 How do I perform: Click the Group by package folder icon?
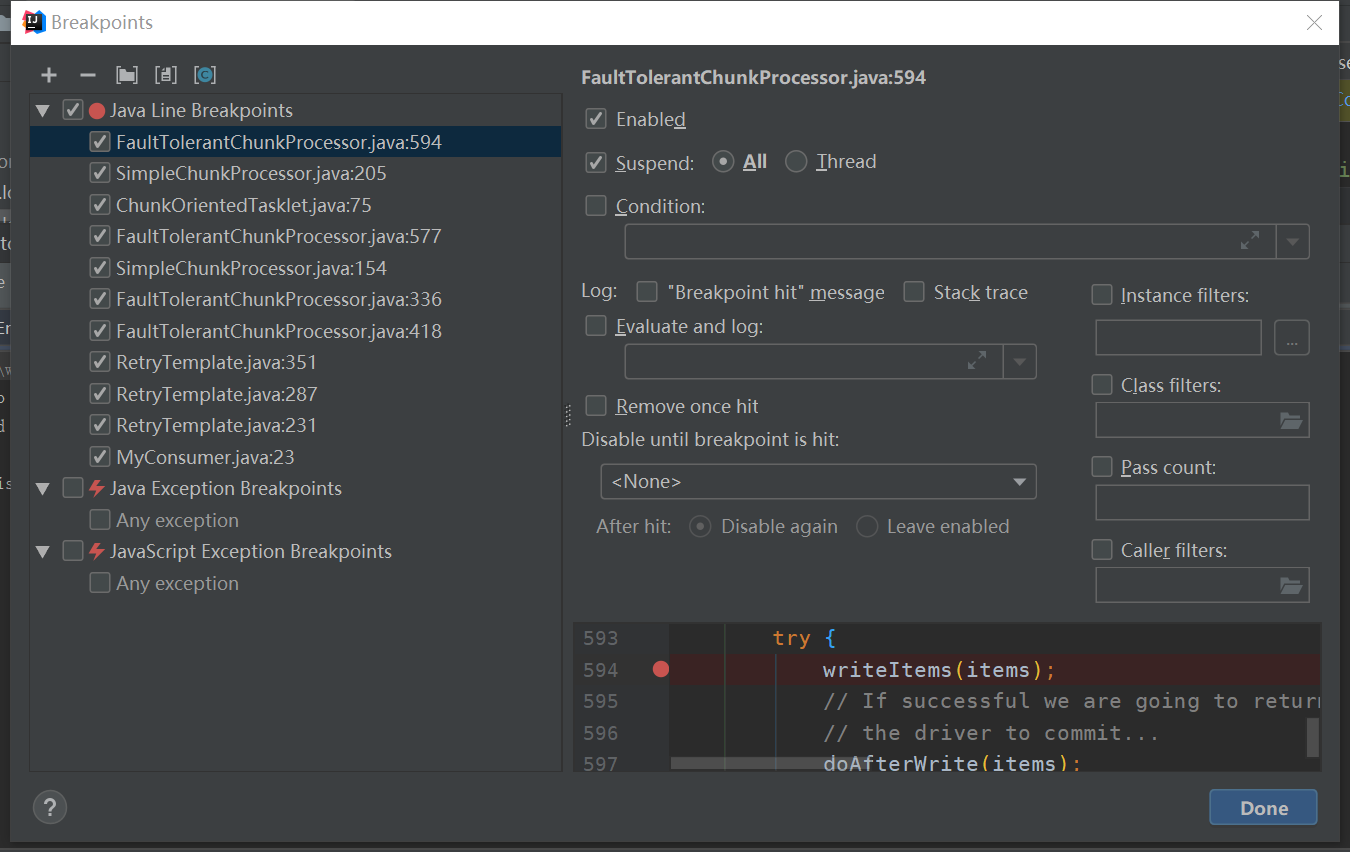pyautogui.click(x=127, y=75)
